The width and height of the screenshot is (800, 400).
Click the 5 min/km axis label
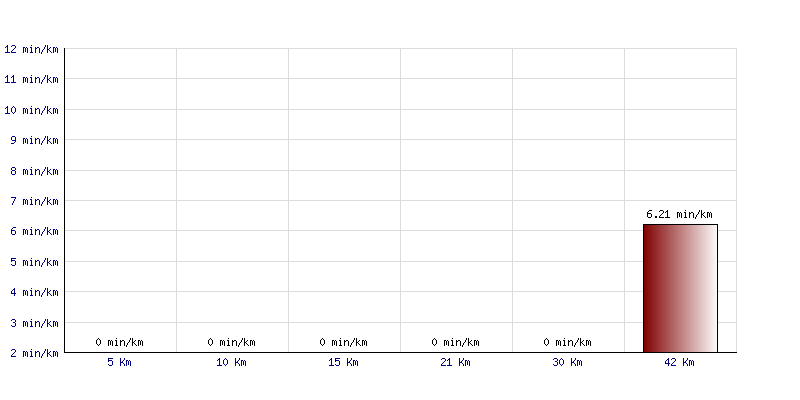[34, 262]
